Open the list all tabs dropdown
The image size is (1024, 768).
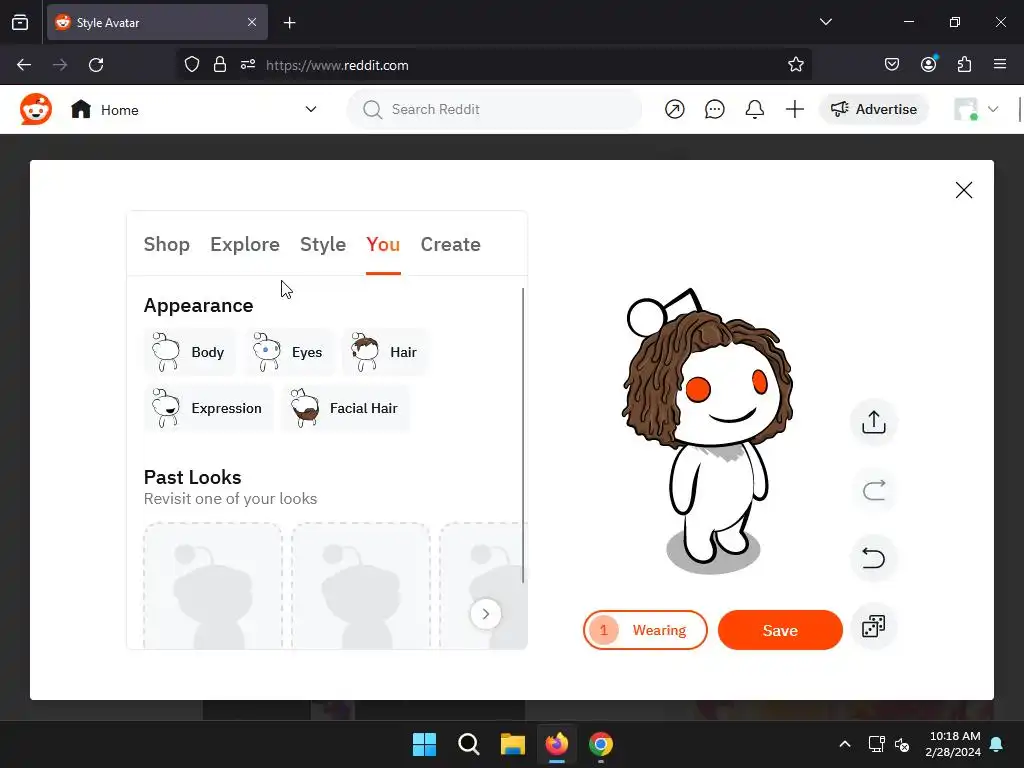pyautogui.click(x=826, y=22)
